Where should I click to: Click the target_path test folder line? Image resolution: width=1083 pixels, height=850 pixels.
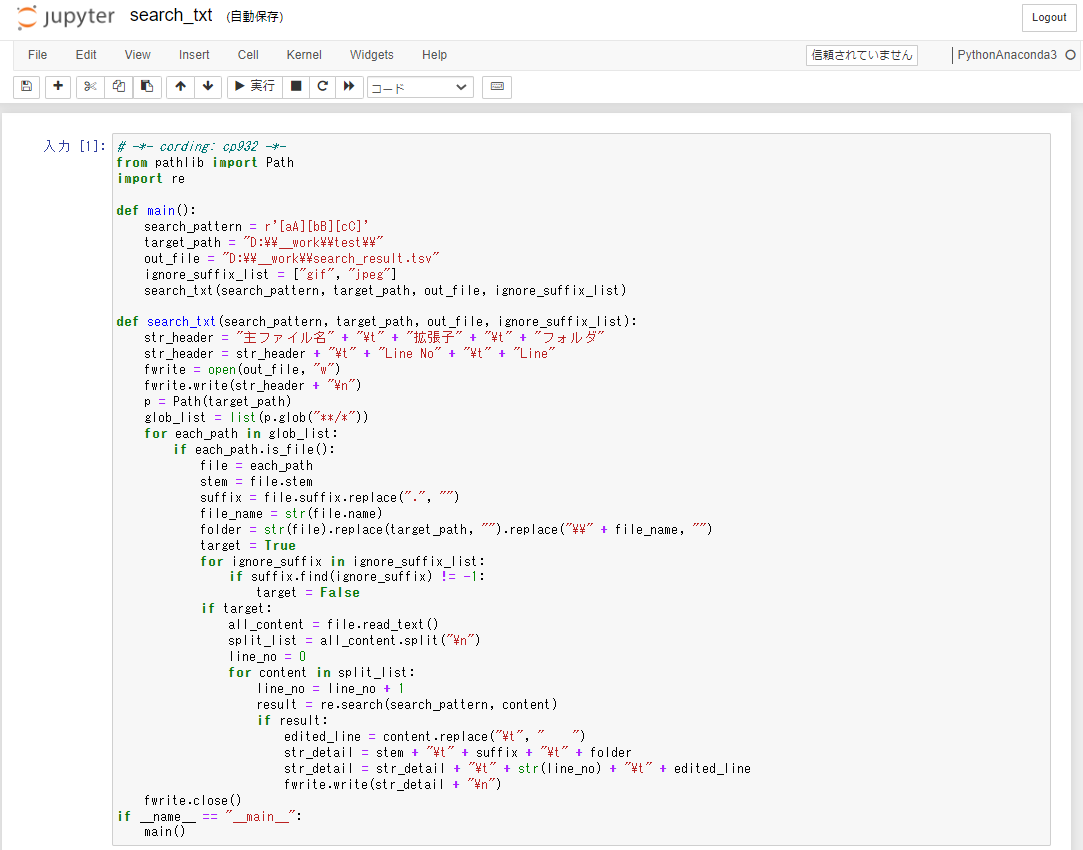point(263,242)
